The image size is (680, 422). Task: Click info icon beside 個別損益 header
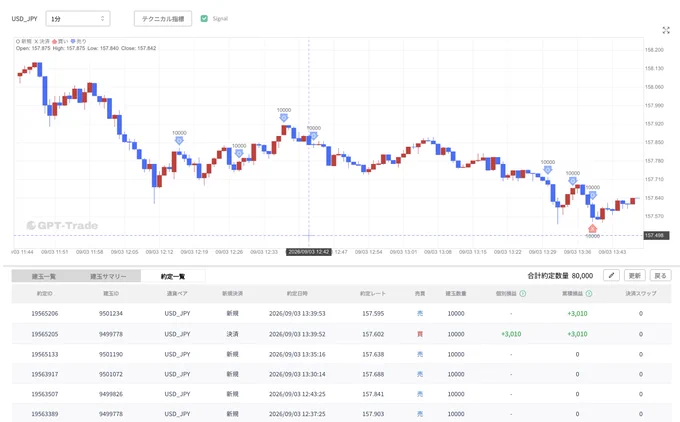523,294
